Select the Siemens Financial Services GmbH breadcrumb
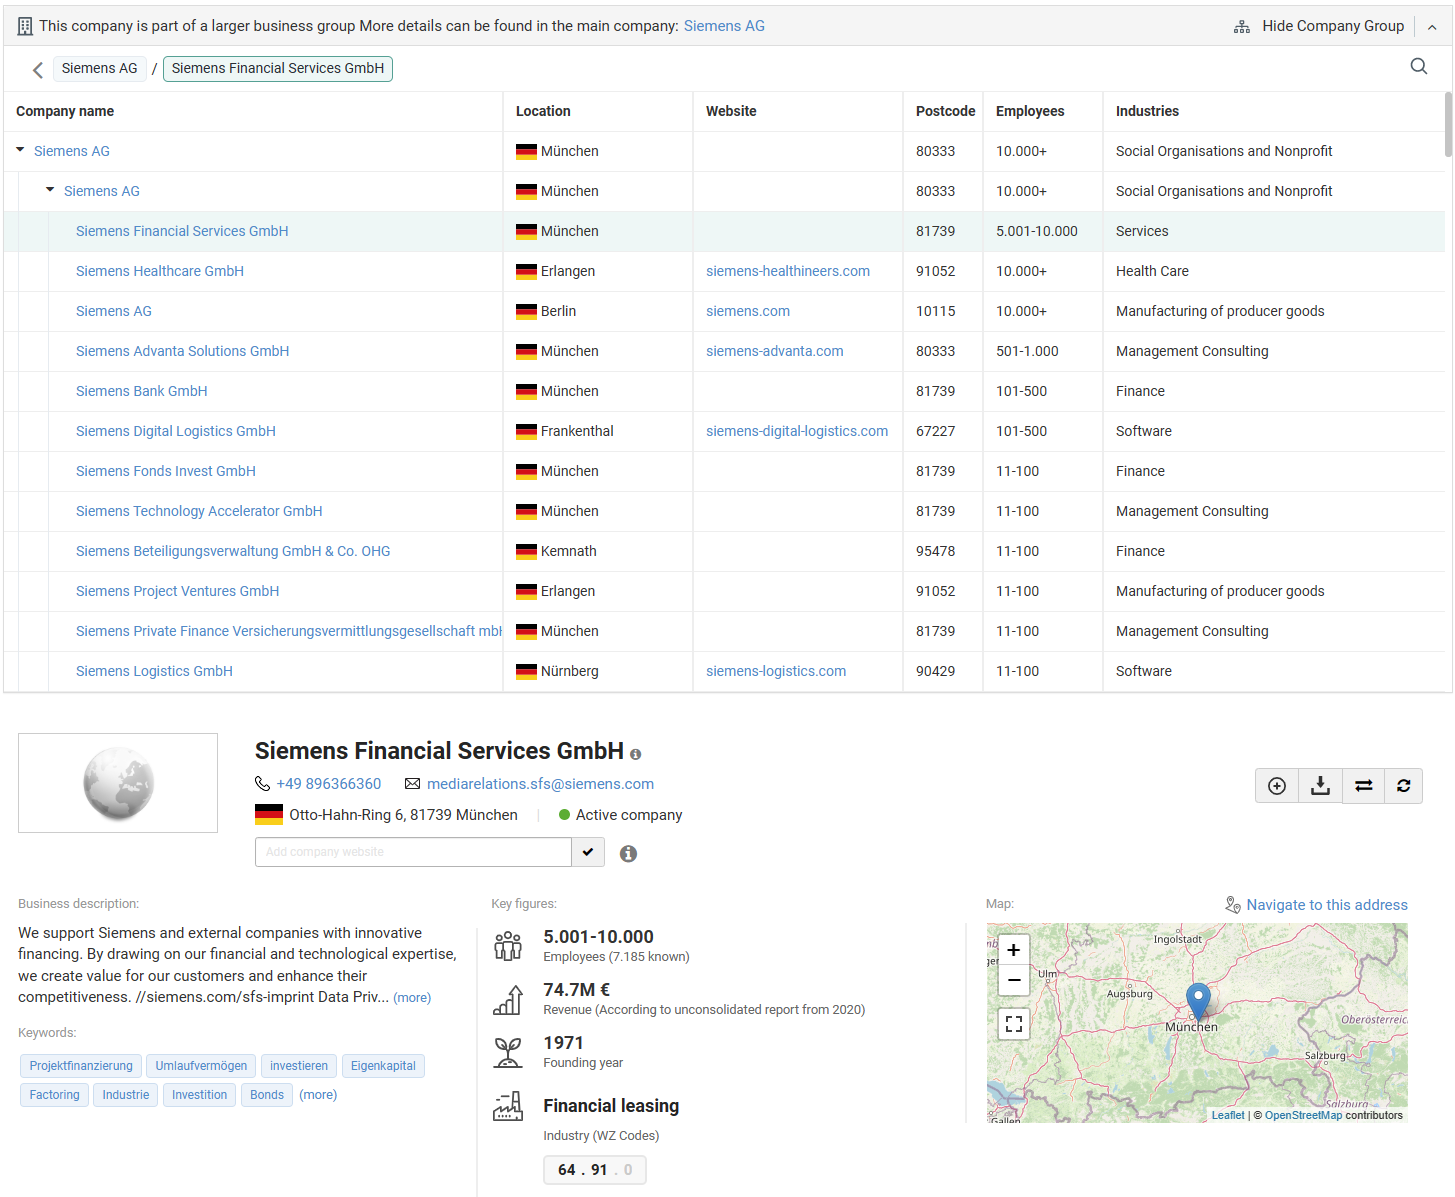1455x1197 pixels. coord(277,68)
